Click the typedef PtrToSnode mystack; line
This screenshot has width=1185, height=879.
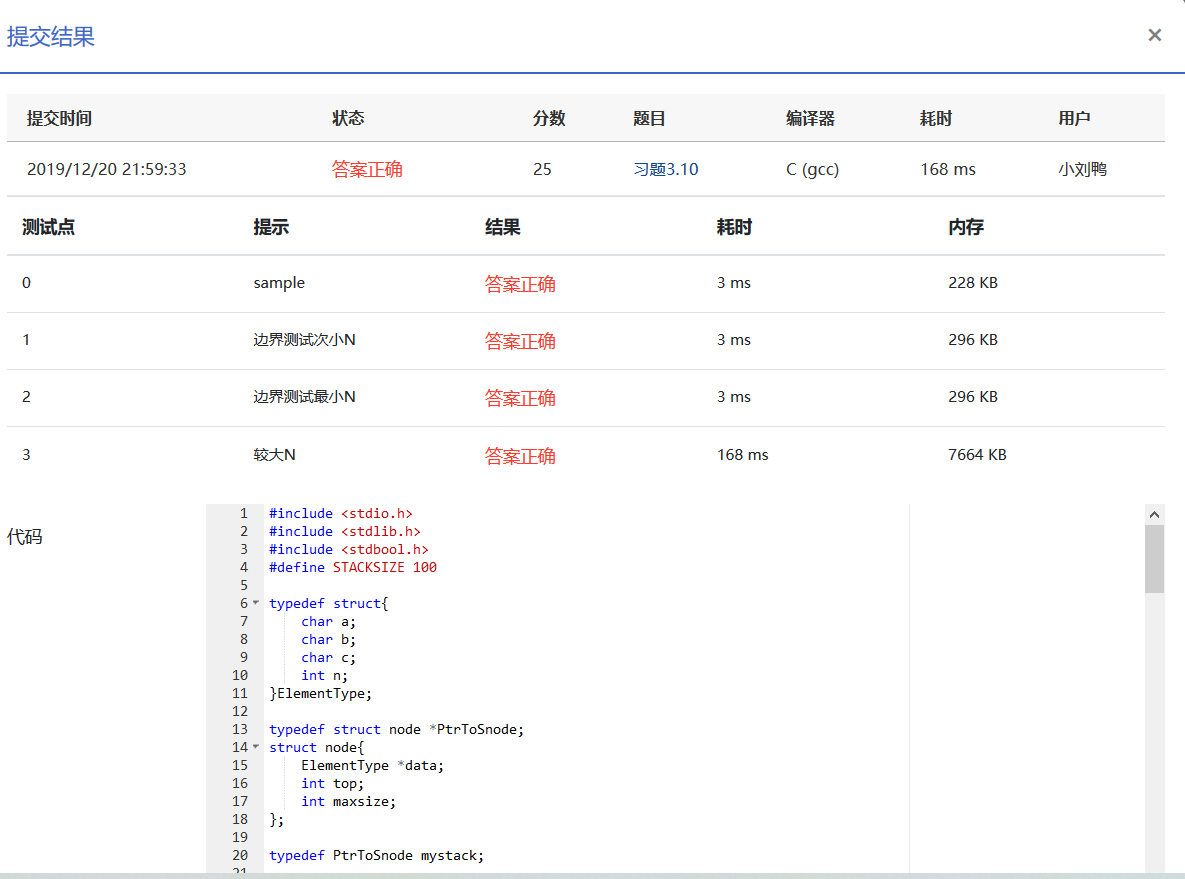[376, 855]
